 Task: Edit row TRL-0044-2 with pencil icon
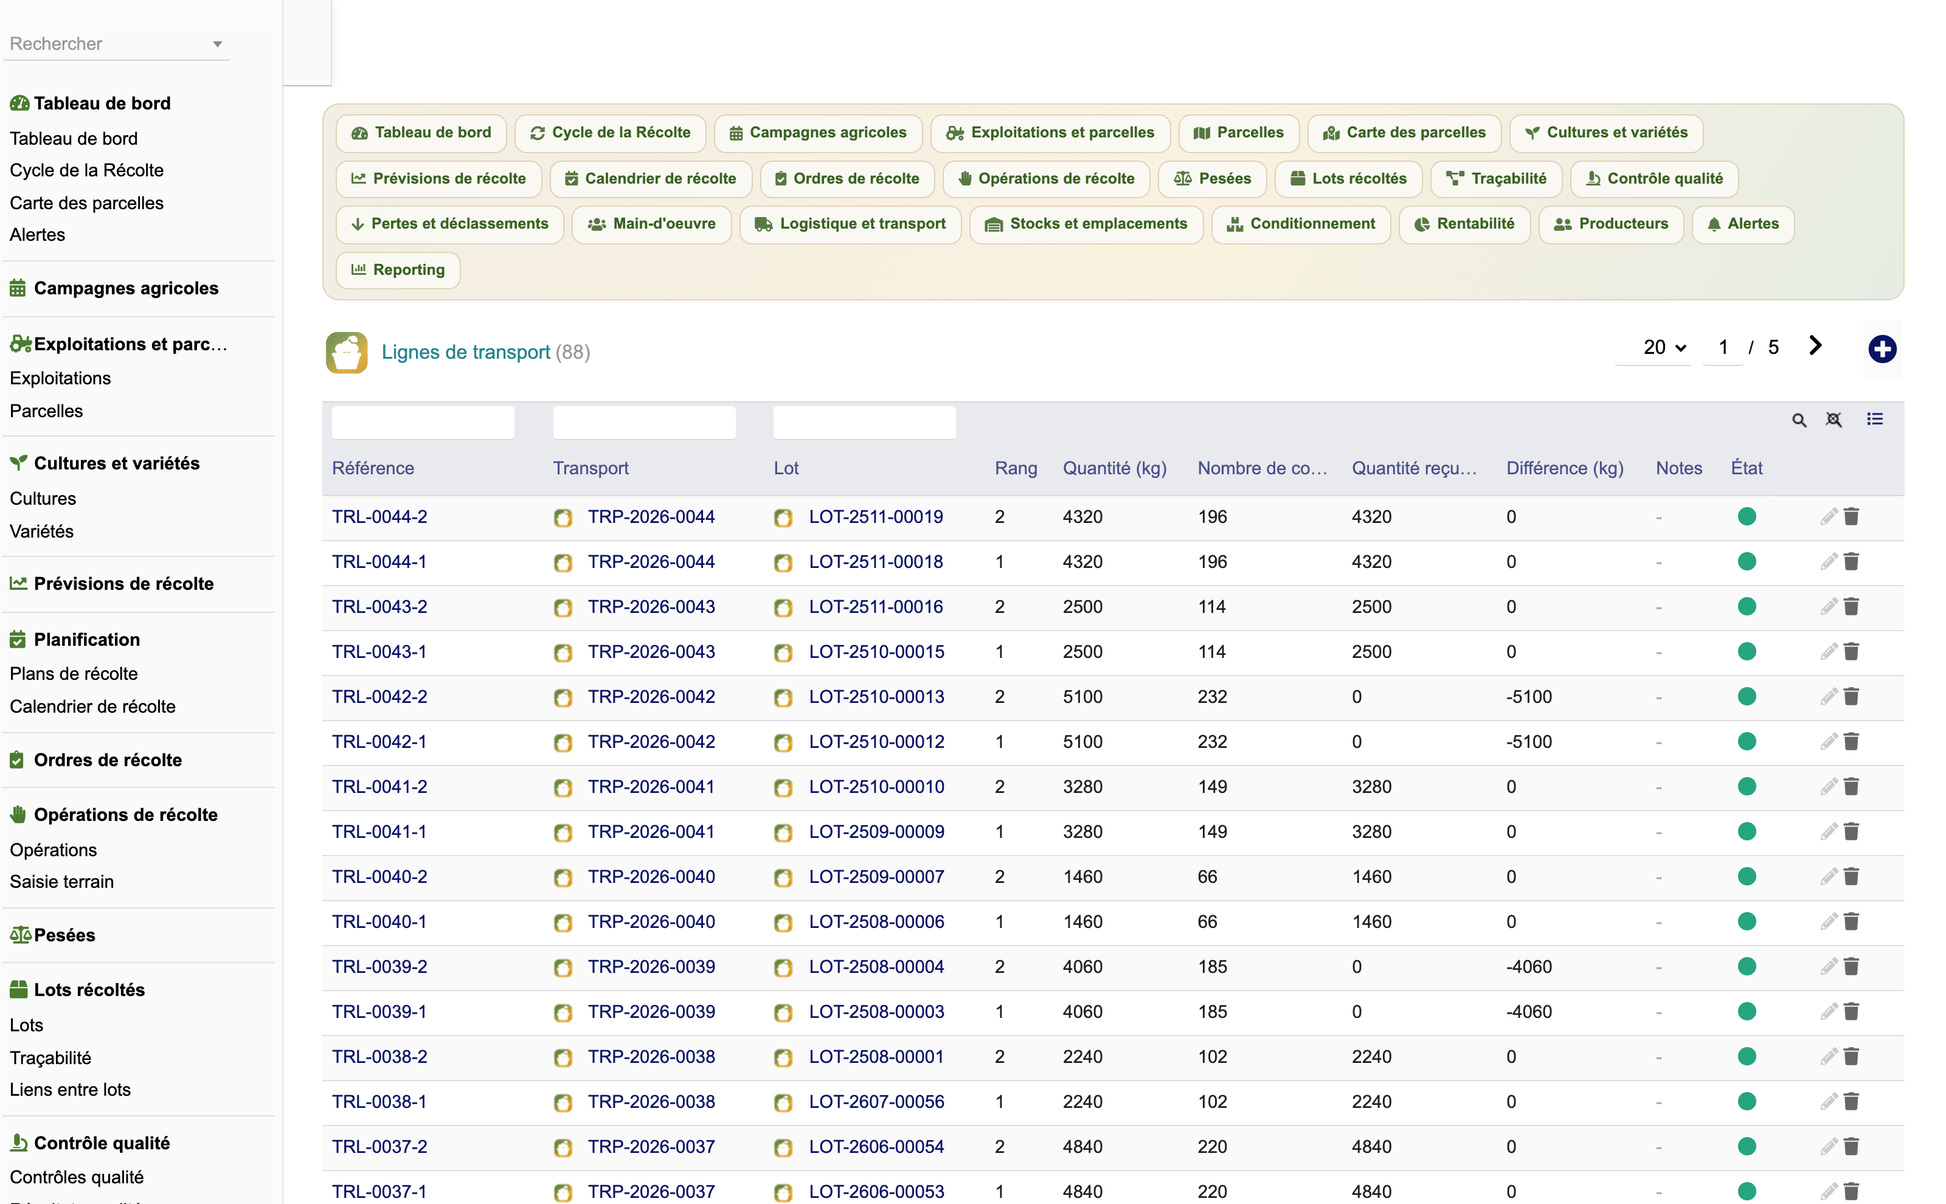[1828, 517]
